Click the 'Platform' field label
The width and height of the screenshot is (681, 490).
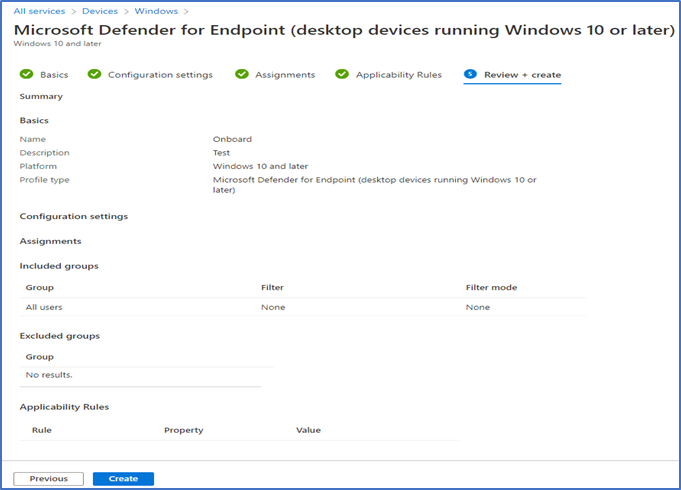(38, 166)
